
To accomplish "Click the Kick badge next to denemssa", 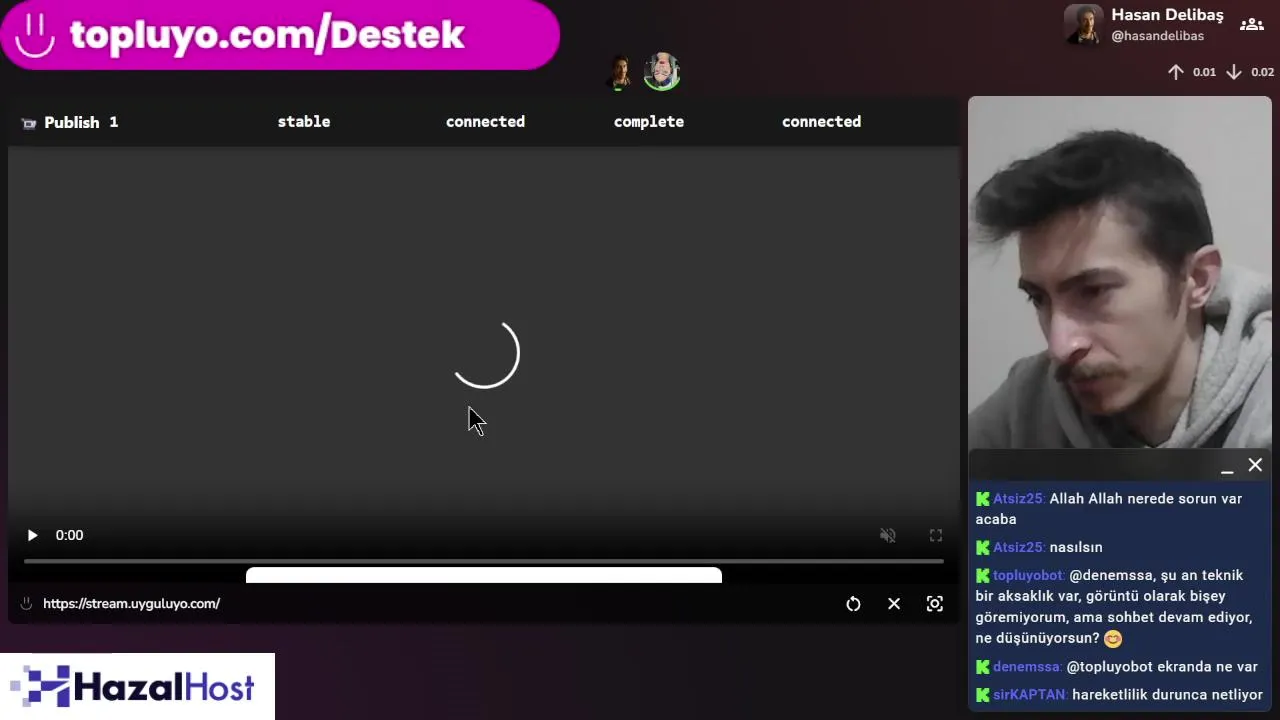I will click(983, 667).
